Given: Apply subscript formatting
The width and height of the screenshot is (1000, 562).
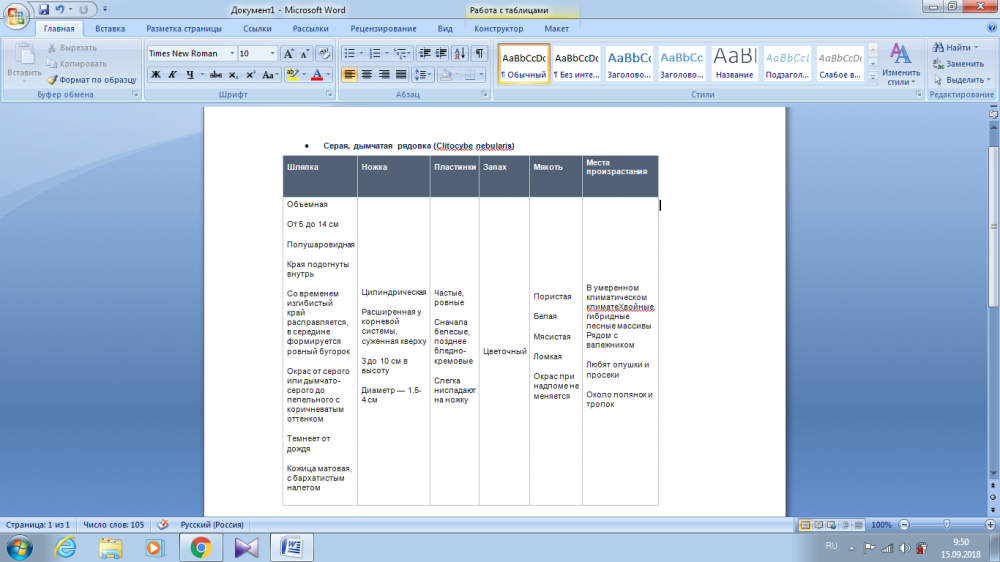Looking at the screenshot, I should [233, 75].
